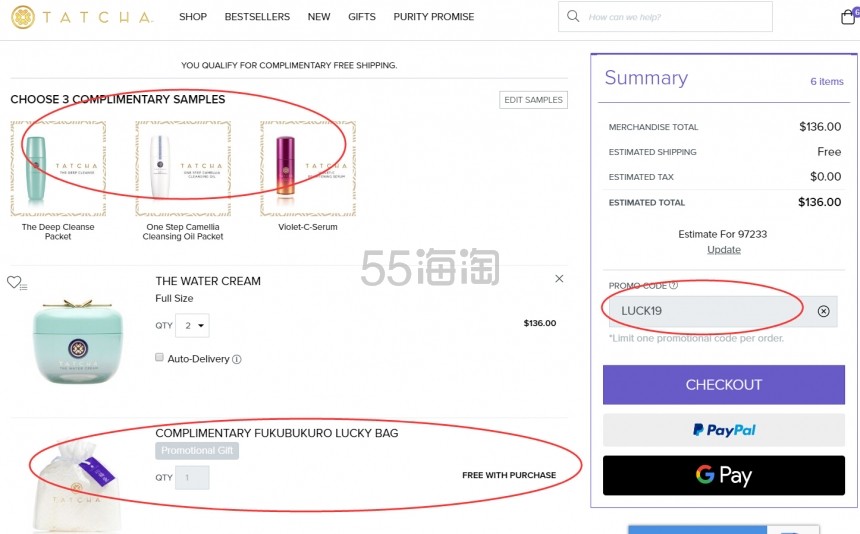Open the shopping bag icon

pyautogui.click(x=848, y=17)
